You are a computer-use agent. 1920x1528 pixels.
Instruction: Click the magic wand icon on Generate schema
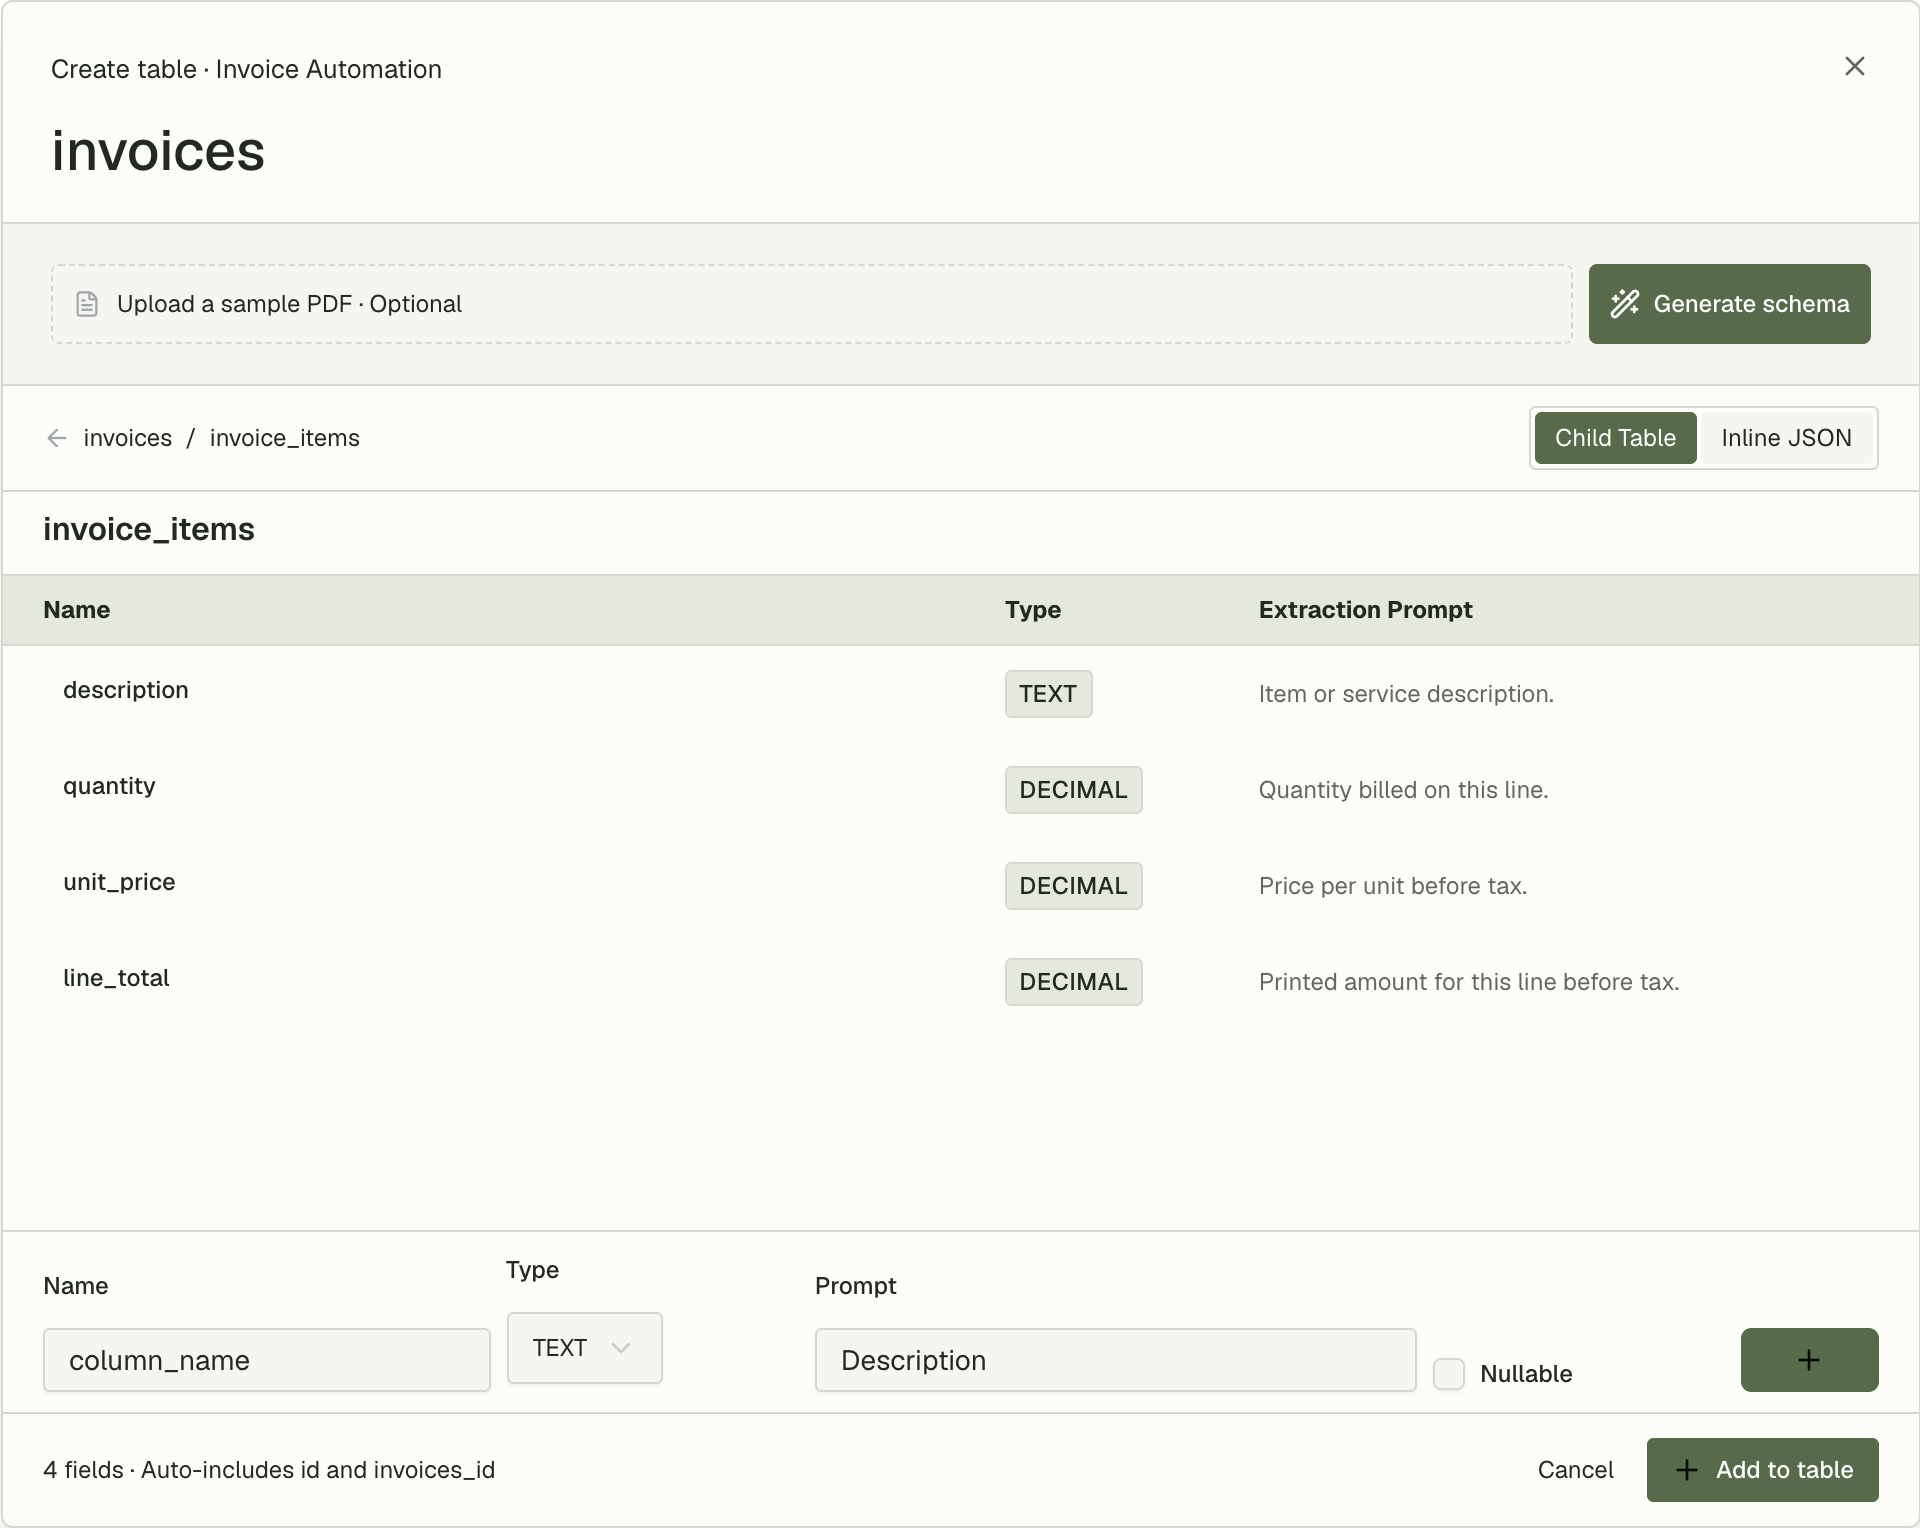1625,304
